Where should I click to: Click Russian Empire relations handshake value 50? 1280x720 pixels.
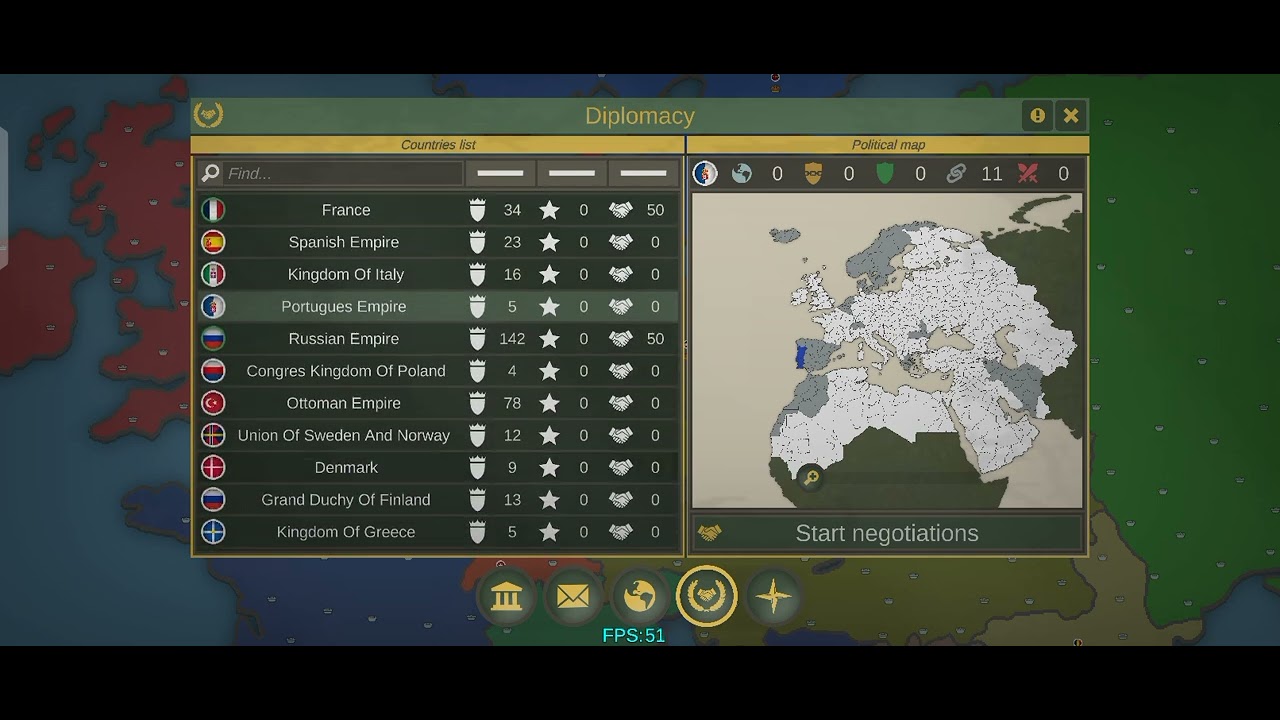click(x=655, y=339)
